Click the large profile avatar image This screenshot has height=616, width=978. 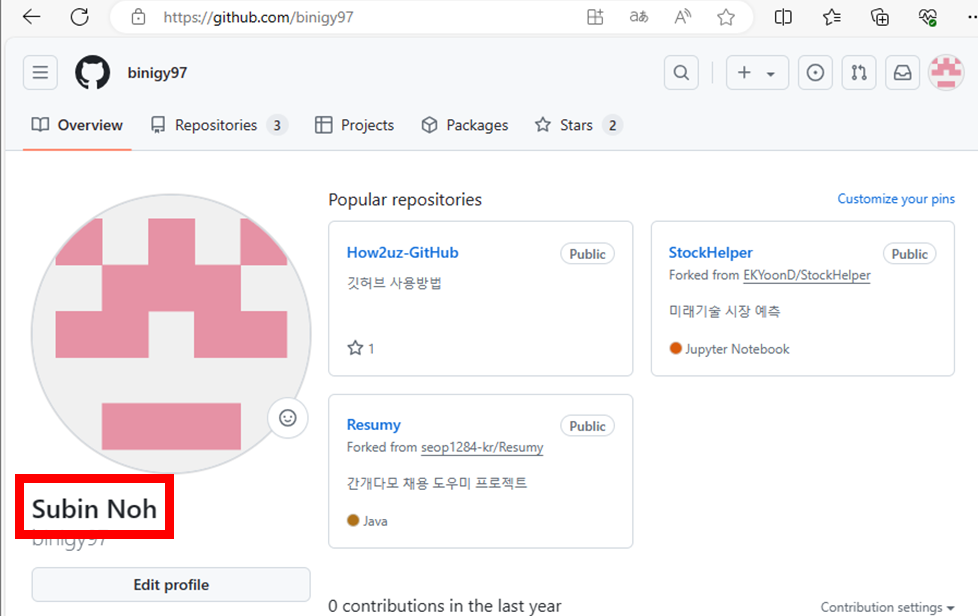pos(171,334)
